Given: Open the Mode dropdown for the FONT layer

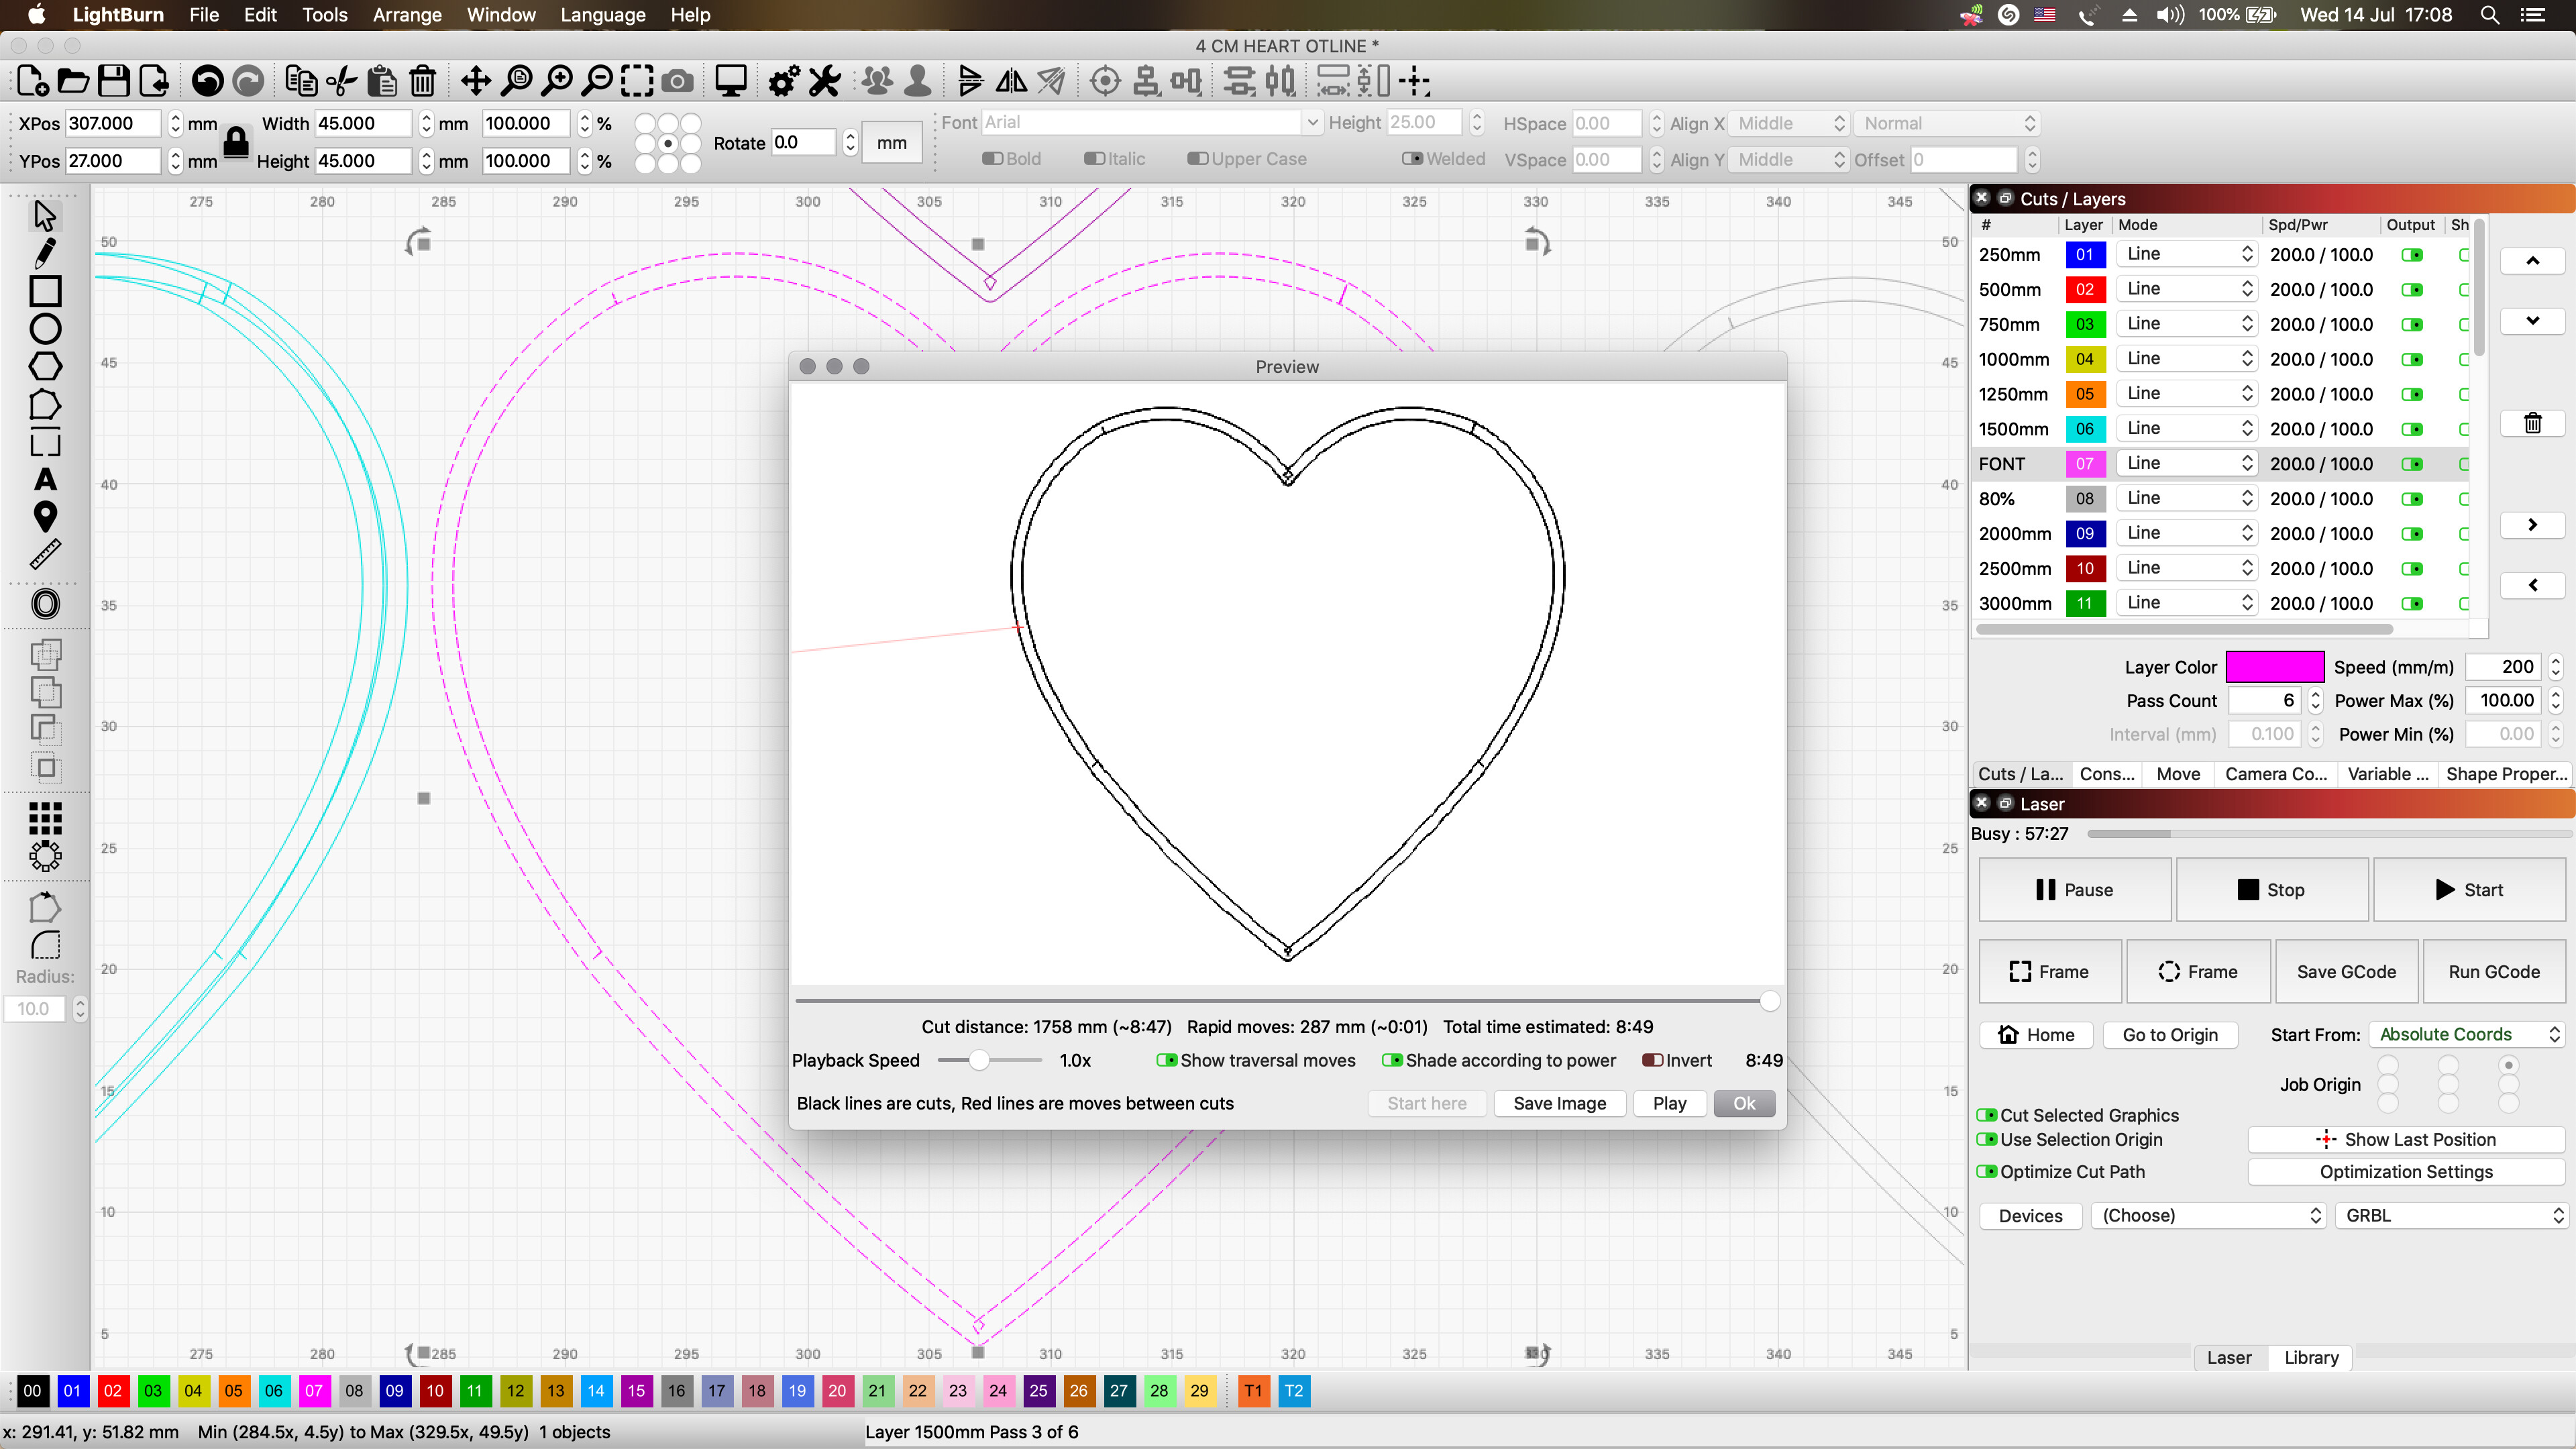Looking at the screenshot, I should coord(2187,463).
